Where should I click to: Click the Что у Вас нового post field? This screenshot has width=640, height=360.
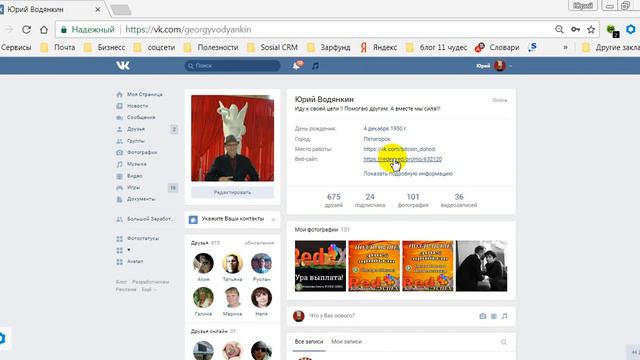point(332,316)
